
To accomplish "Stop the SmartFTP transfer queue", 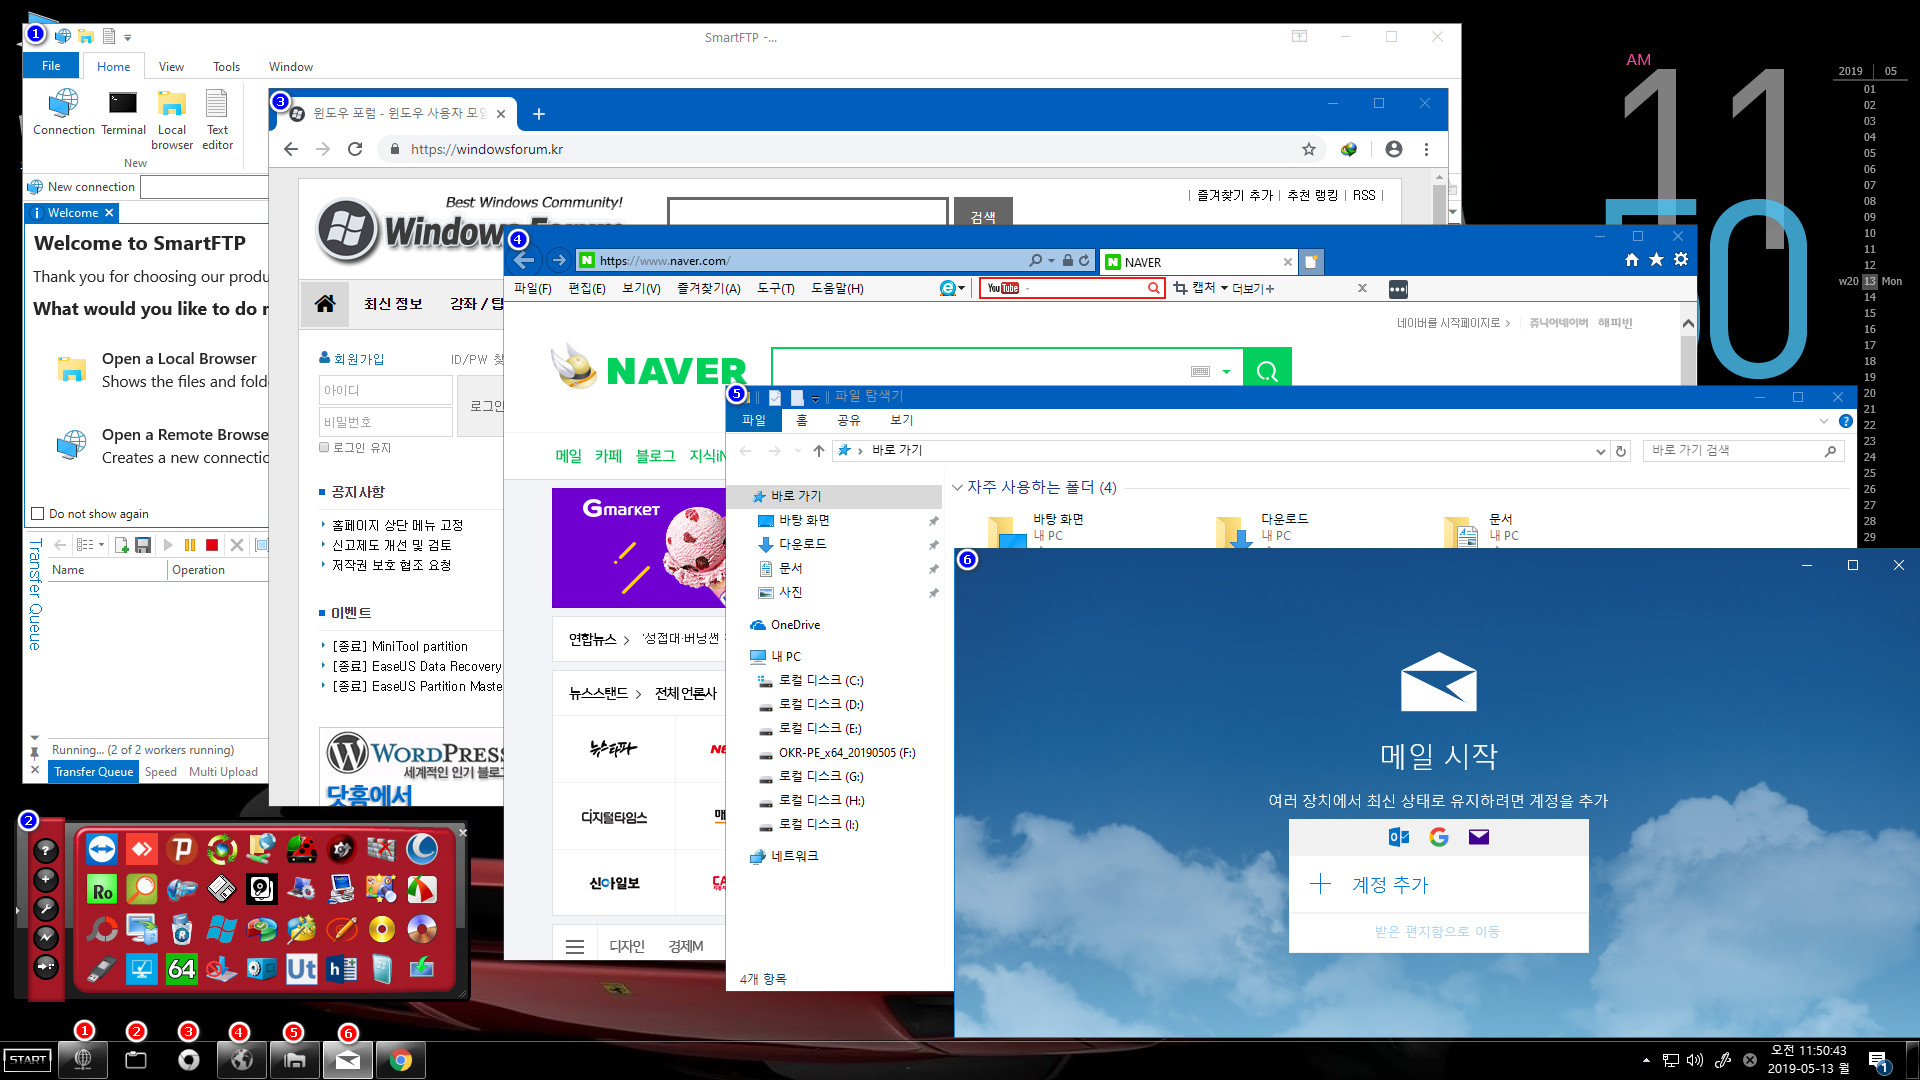I will 212,545.
